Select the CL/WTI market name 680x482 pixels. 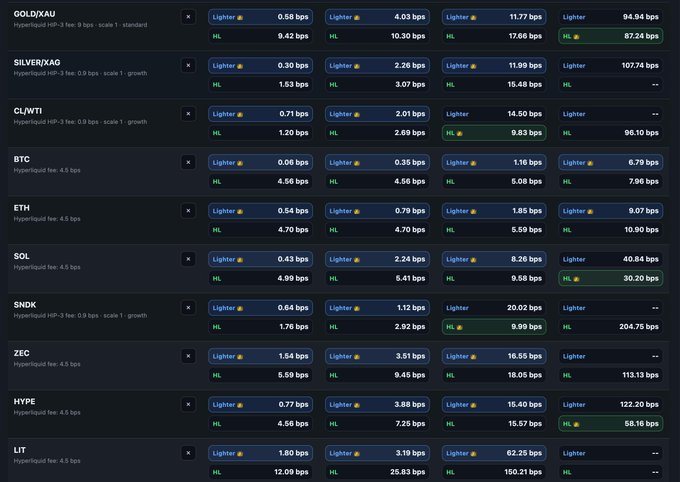pos(28,111)
